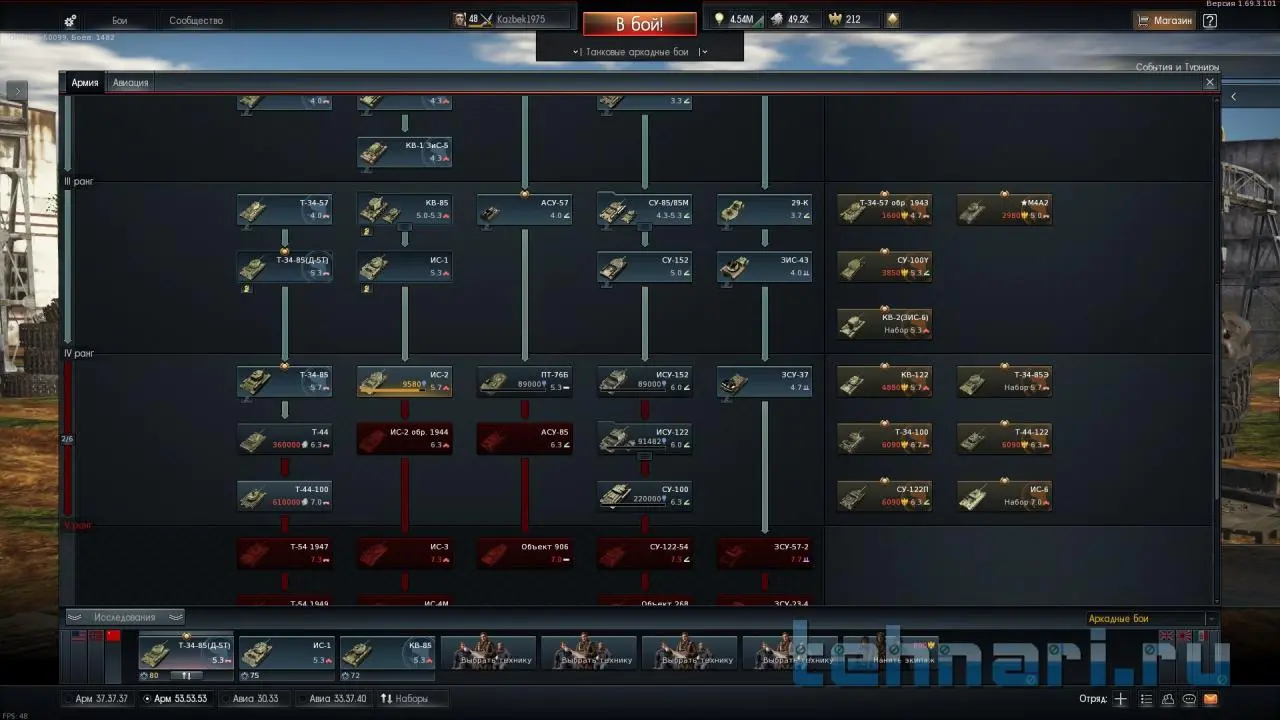
Task: Open the Бои menu
Action: point(119,21)
